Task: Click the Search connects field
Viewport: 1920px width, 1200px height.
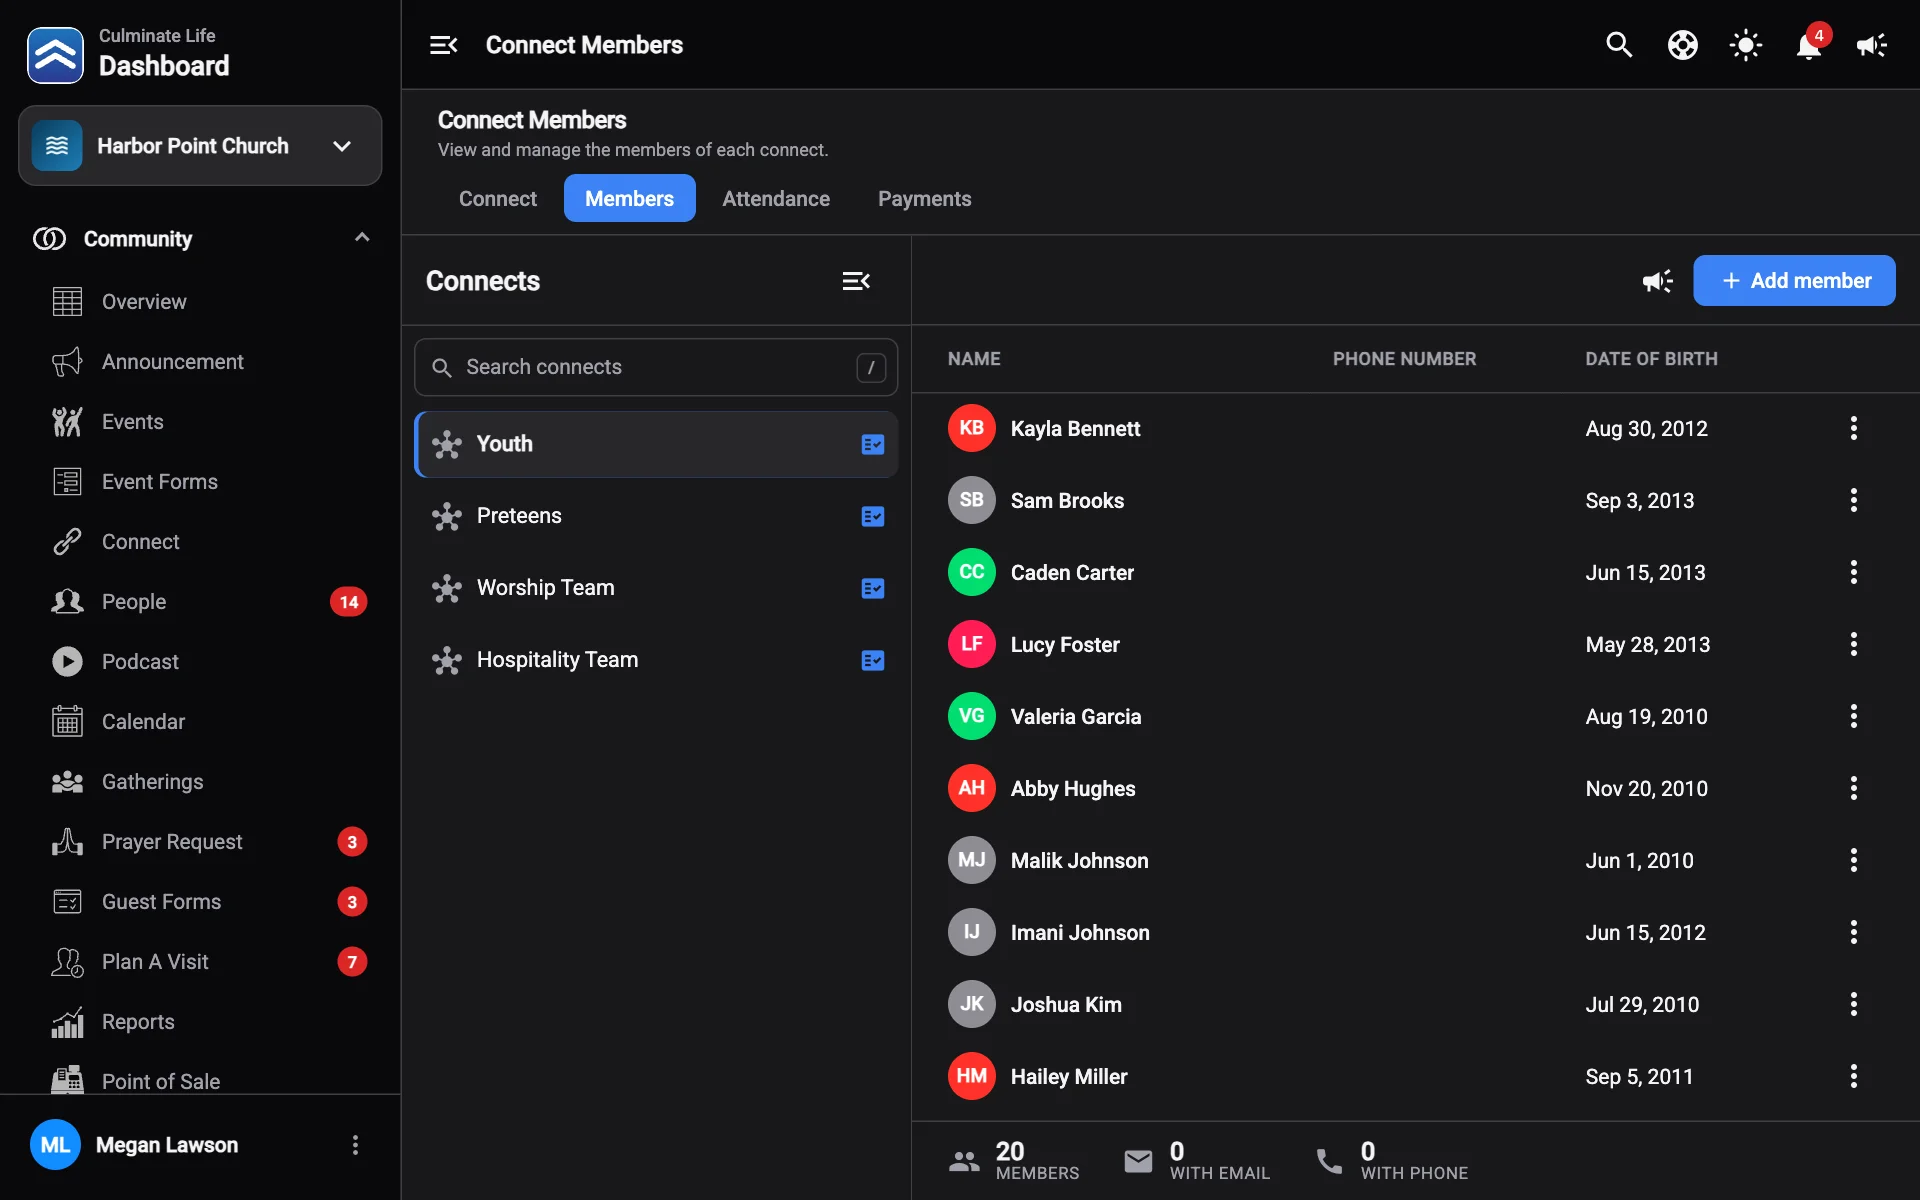Action: [656, 367]
